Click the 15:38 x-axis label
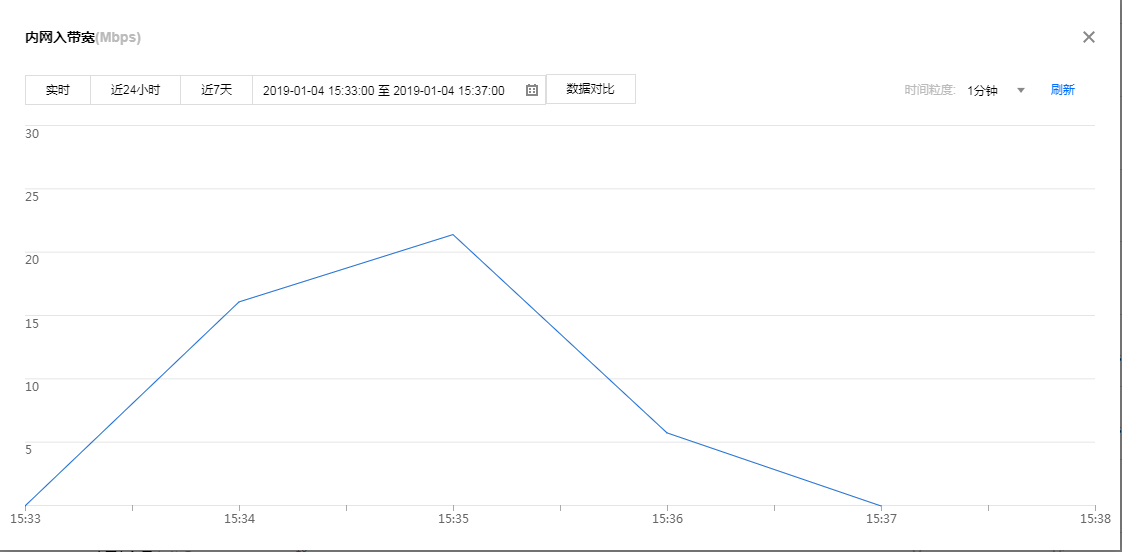The image size is (1122, 552). [x=1095, y=519]
